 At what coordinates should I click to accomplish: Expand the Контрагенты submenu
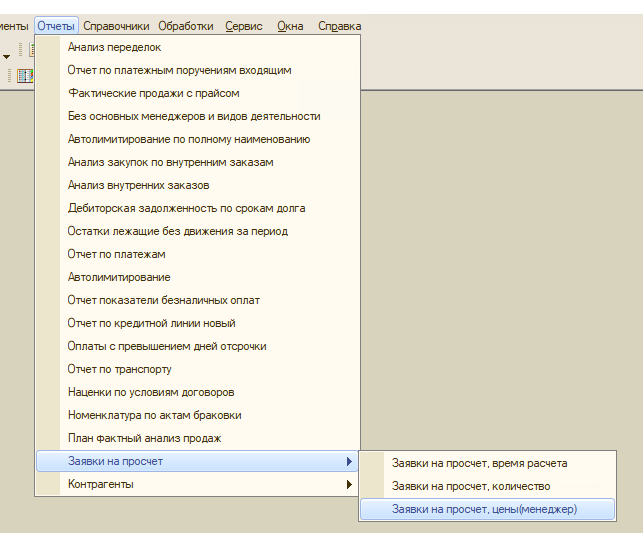(x=198, y=484)
